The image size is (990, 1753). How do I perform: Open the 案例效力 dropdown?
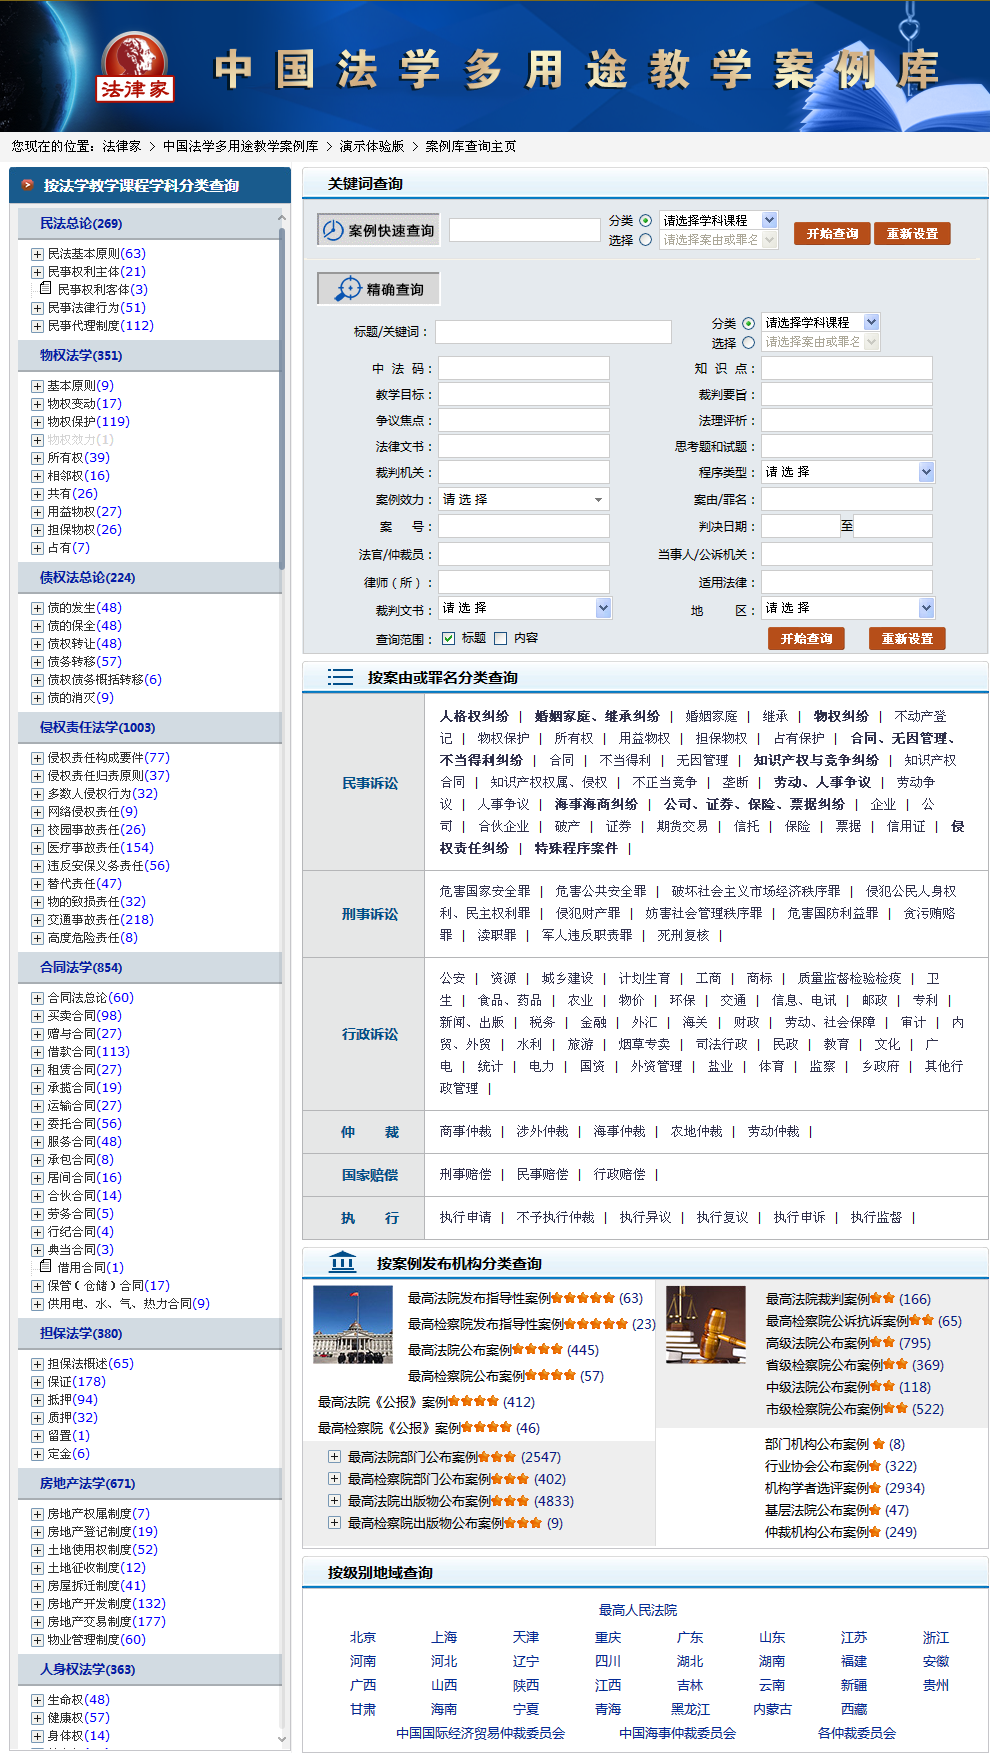[524, 499]
